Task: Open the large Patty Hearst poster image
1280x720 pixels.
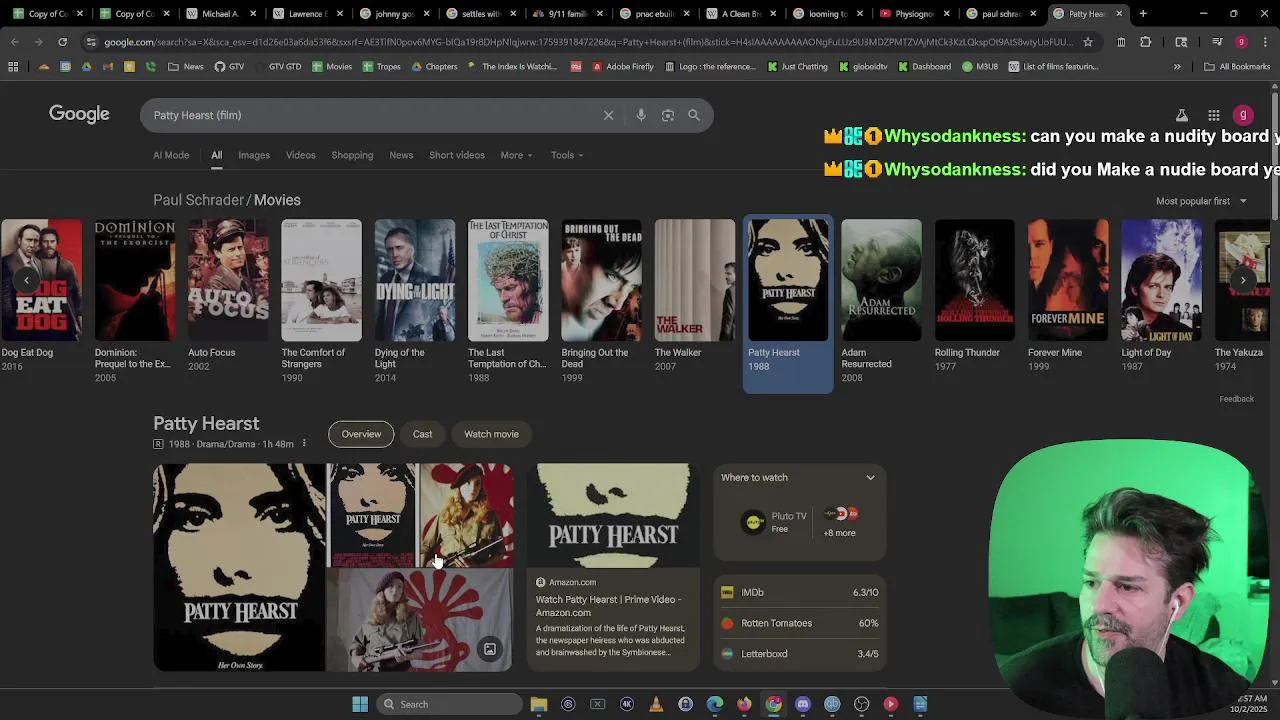Action: point(239,567)
